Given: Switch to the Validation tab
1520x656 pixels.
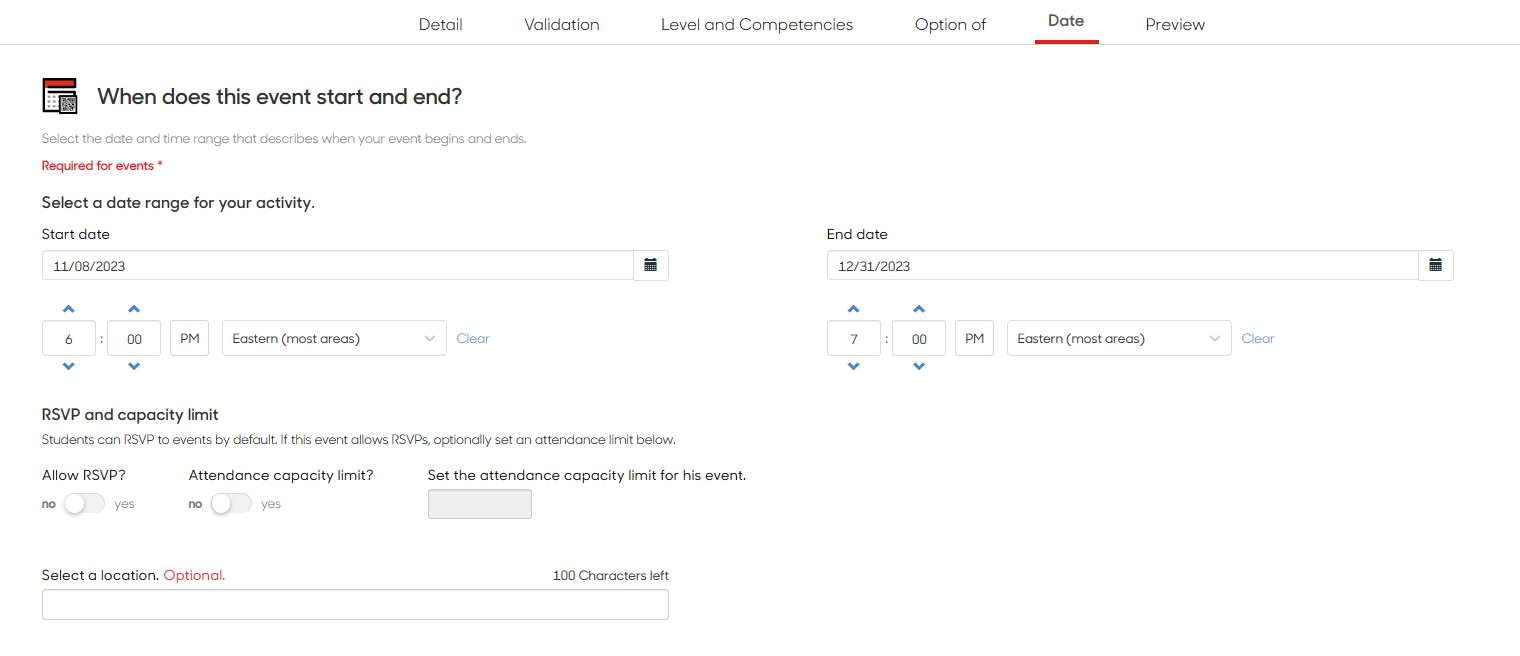Looking at the screenshot, I should click(562, 24).
